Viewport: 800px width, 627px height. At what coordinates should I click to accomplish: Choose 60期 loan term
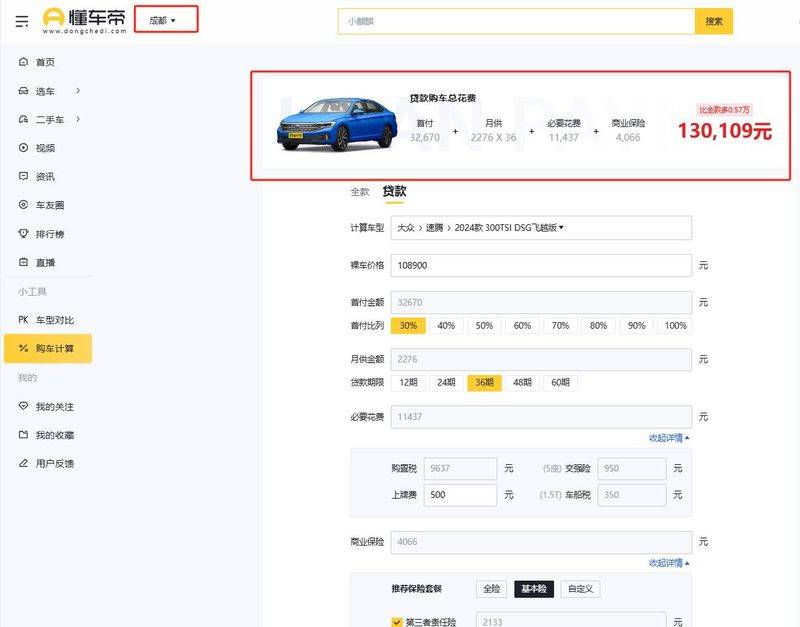click(x=560, y=383)
